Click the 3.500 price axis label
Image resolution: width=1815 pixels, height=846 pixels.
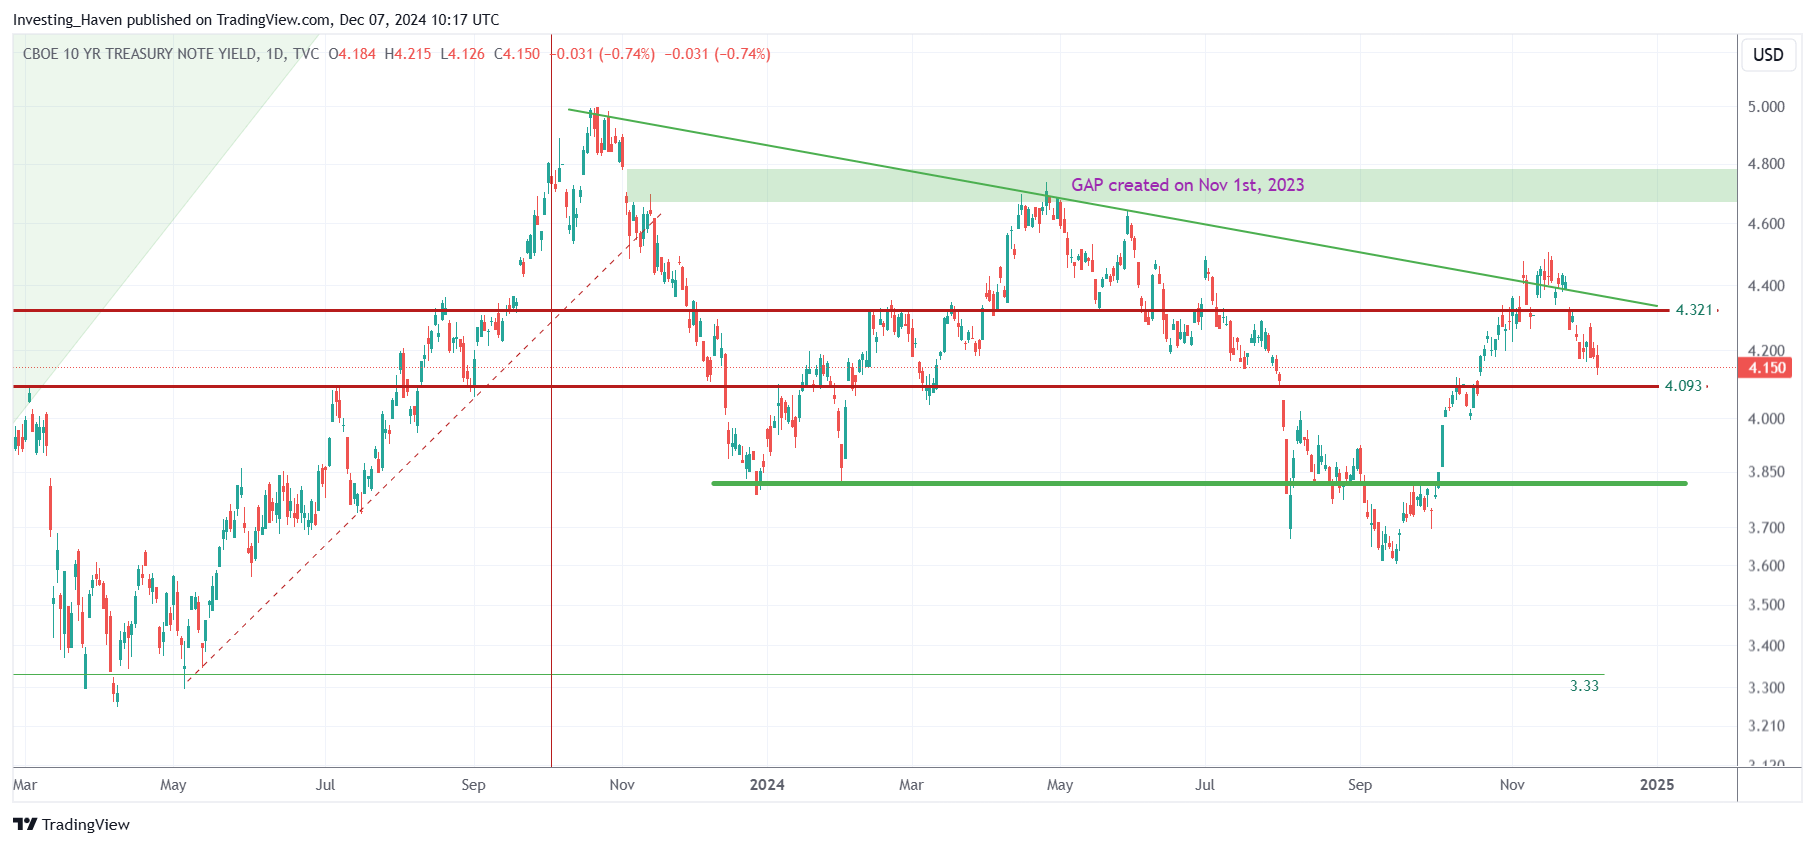1766,605
